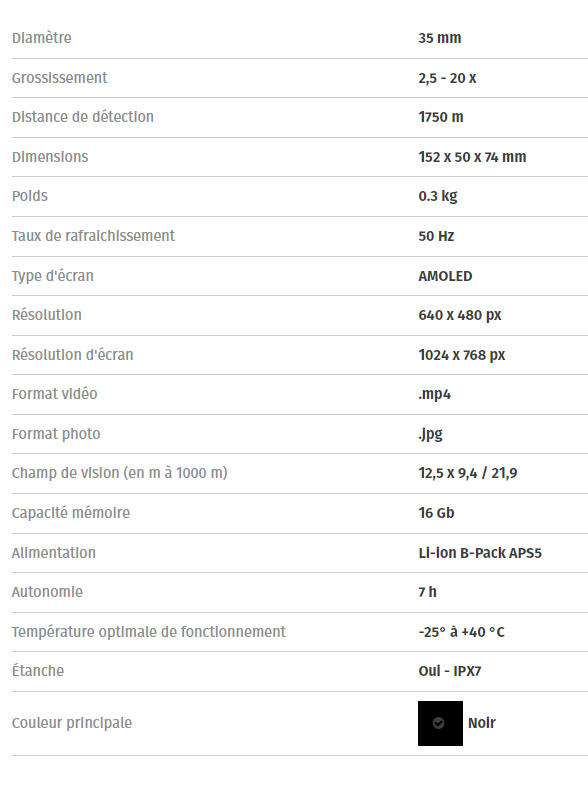Select the Li-Ion B-Pack APS5 power value
588x787 pixels.
tap(480, 553)
